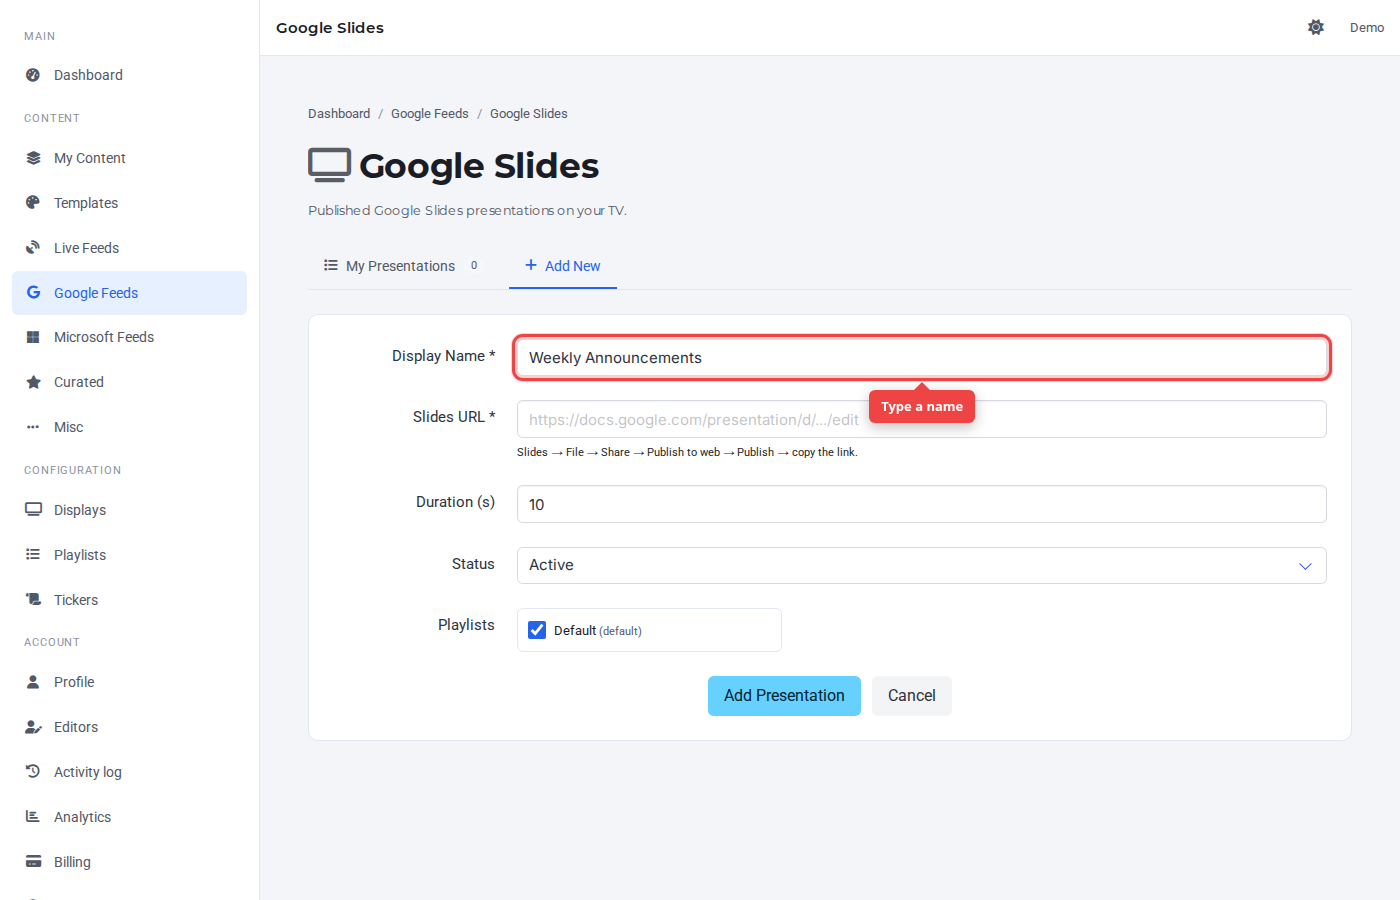Viewport: 1400px width, 900px height.
Task: Click the Billing credit card icon
Action: [x=33, y=862]
